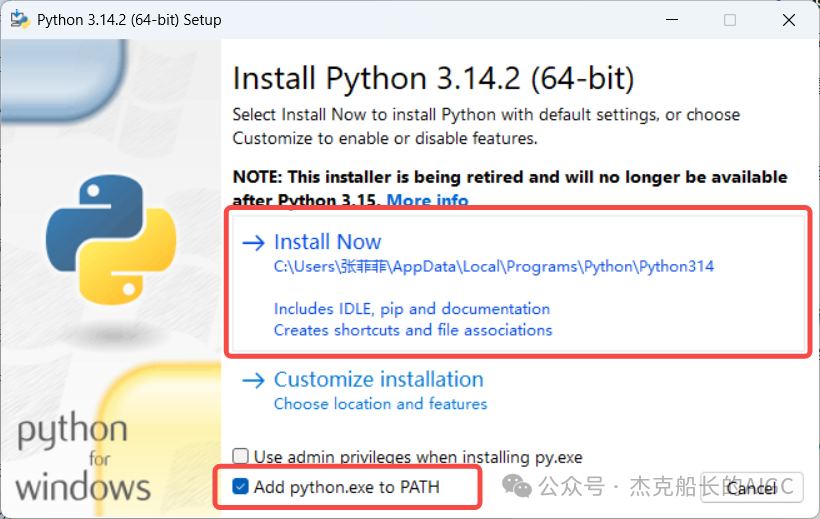Screen dimensions: 820x519
Task: Close the Python Setup window
Action: (x=789, y=20)
